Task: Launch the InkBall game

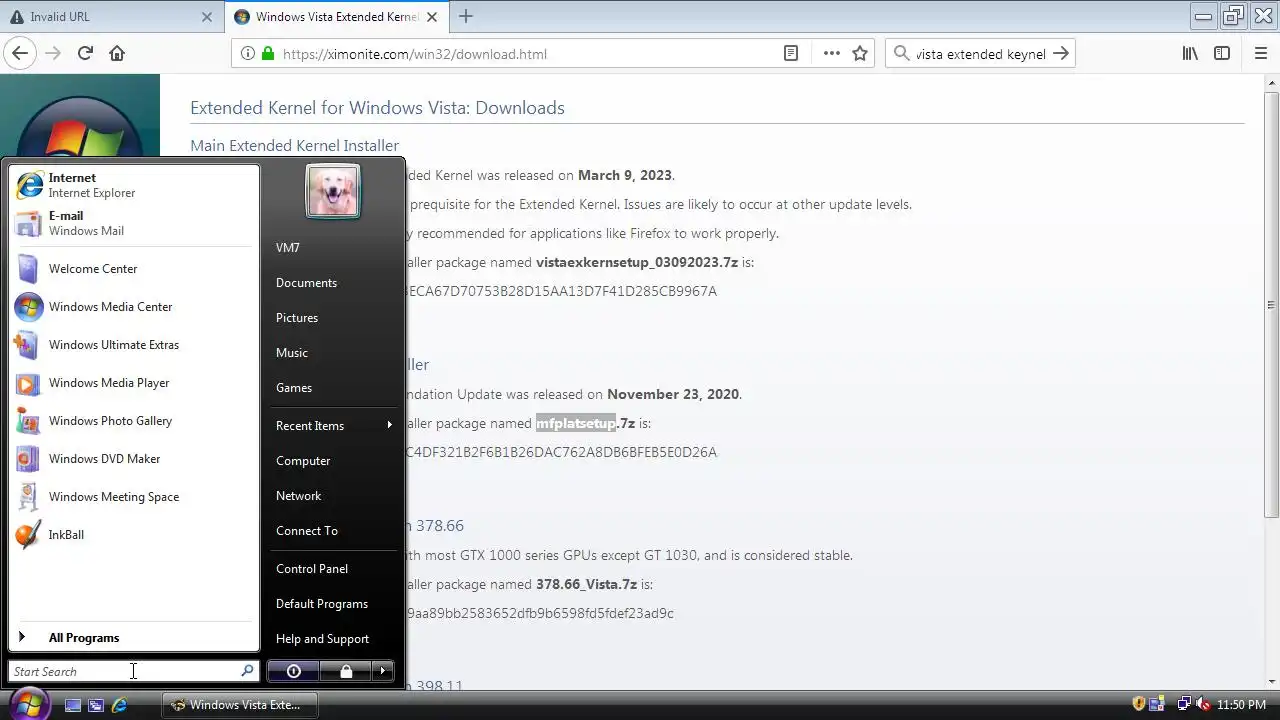Action: pyautogui.click(x=134, y=535)
